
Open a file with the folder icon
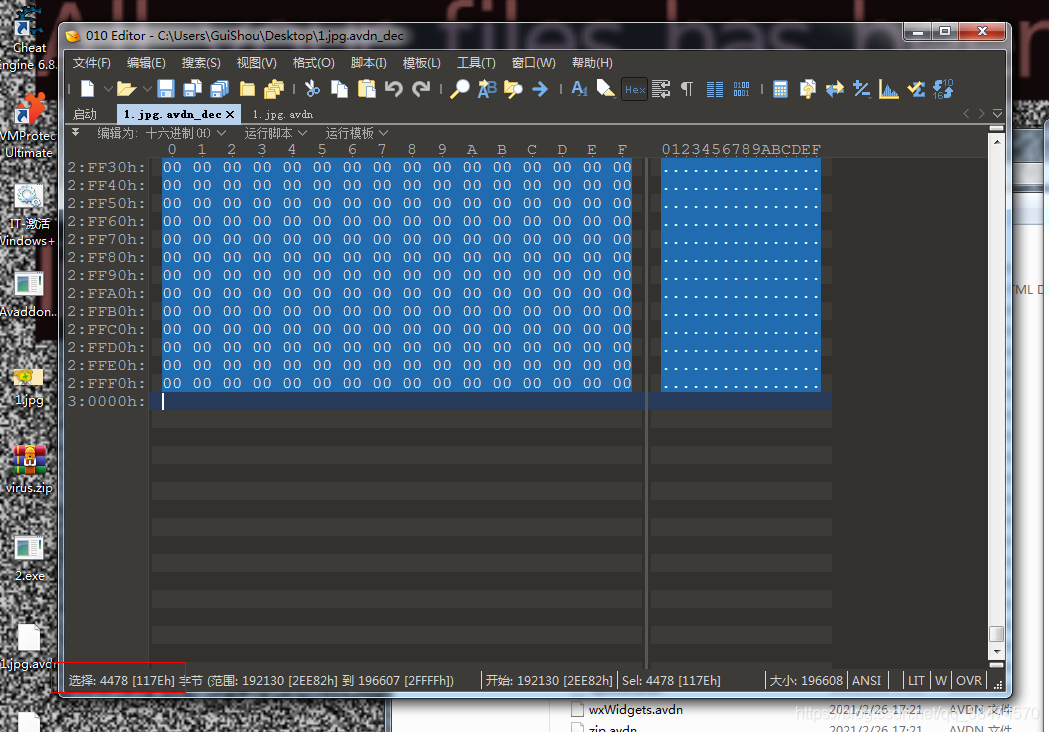coord(126,88)
